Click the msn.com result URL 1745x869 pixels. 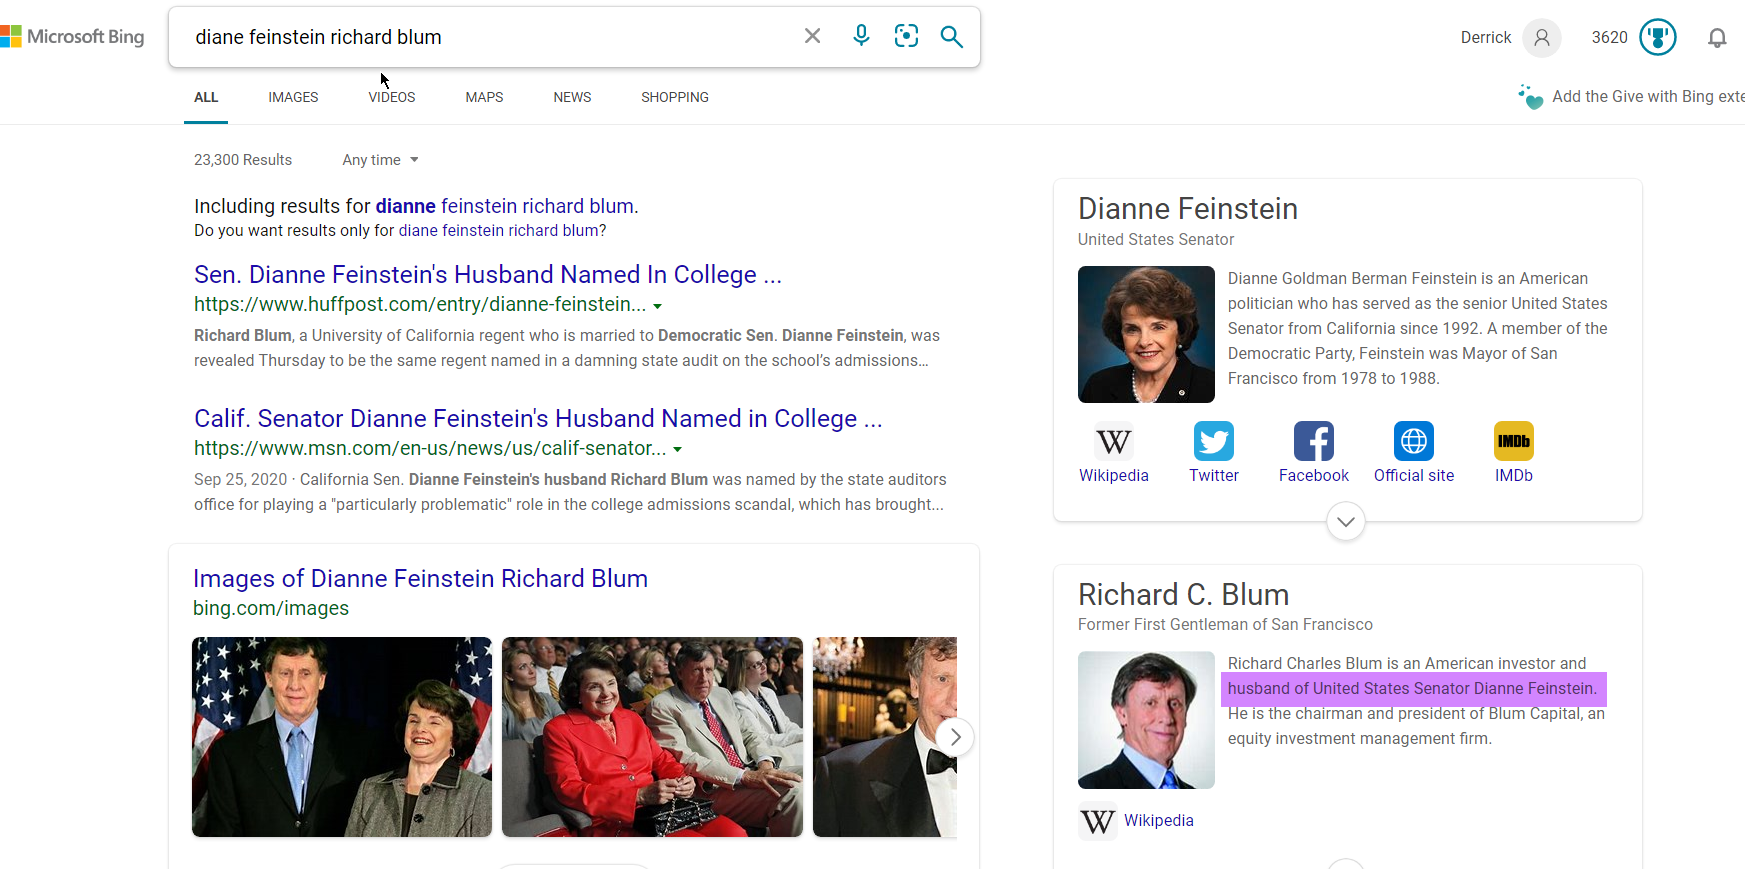(430, 448)
